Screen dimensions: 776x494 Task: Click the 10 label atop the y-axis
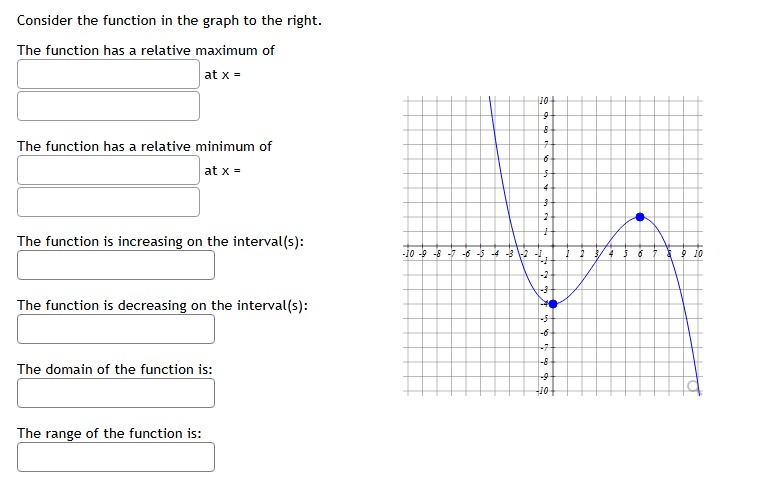(x=543, y=101)
